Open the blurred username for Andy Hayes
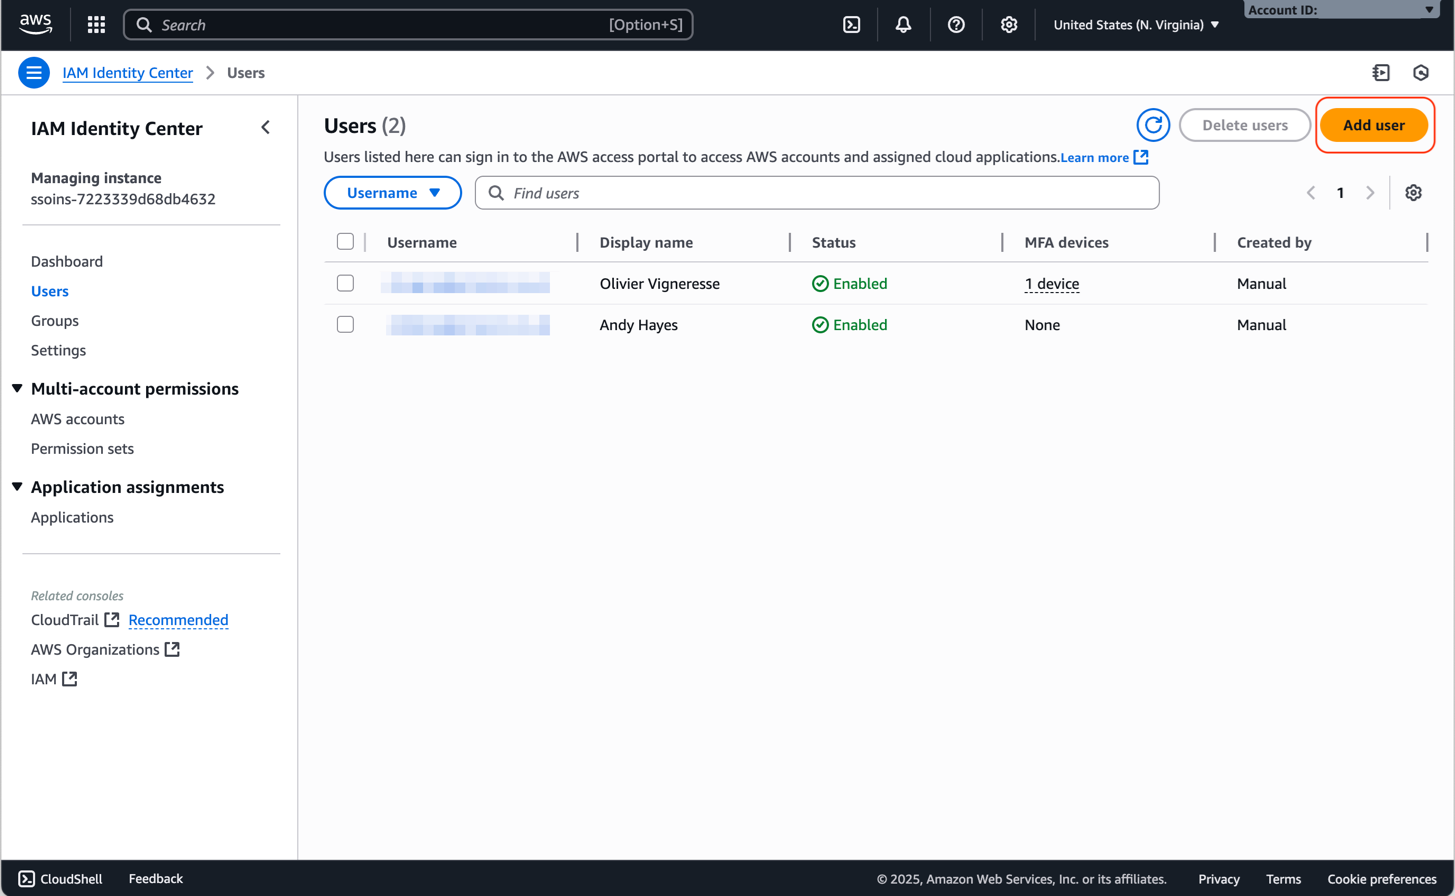The image size is (1455, 896). [466, 325]
